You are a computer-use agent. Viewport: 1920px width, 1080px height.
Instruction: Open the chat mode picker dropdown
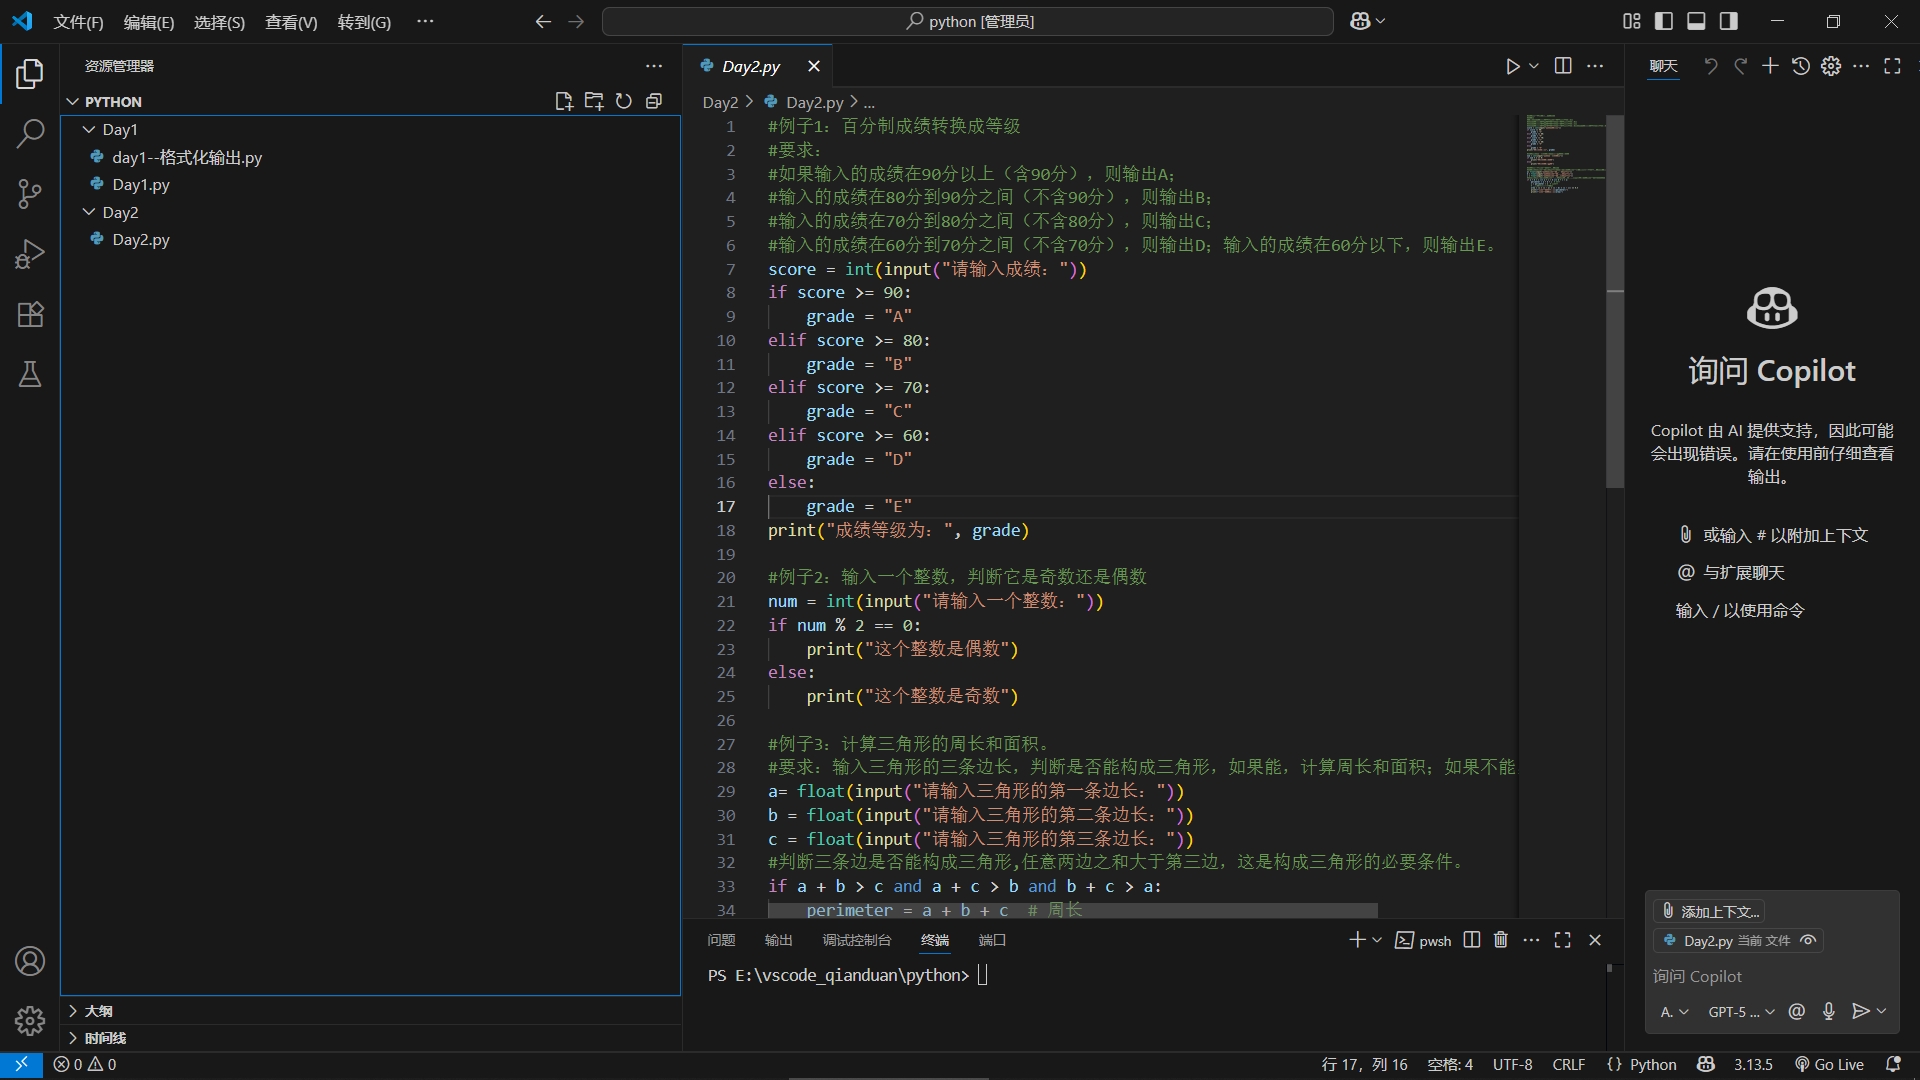point(1674,1012)
